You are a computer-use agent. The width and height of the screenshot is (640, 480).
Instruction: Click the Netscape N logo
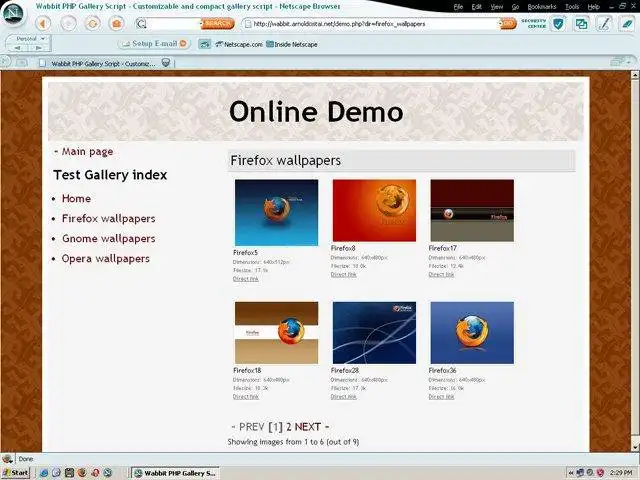[12, 13]
